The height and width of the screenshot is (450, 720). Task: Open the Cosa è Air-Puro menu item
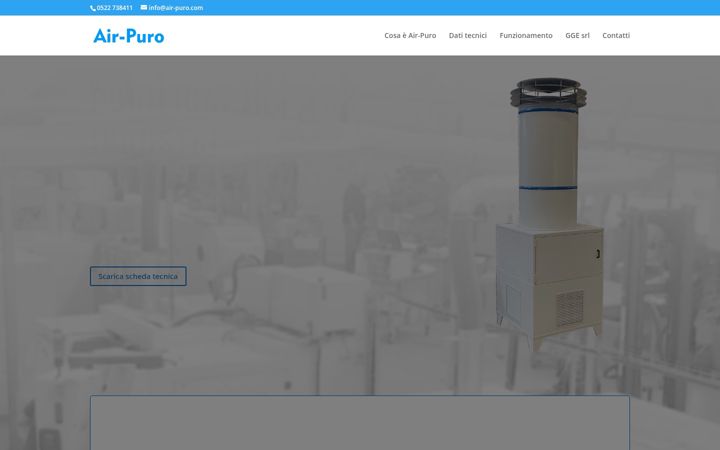(410, 35)
